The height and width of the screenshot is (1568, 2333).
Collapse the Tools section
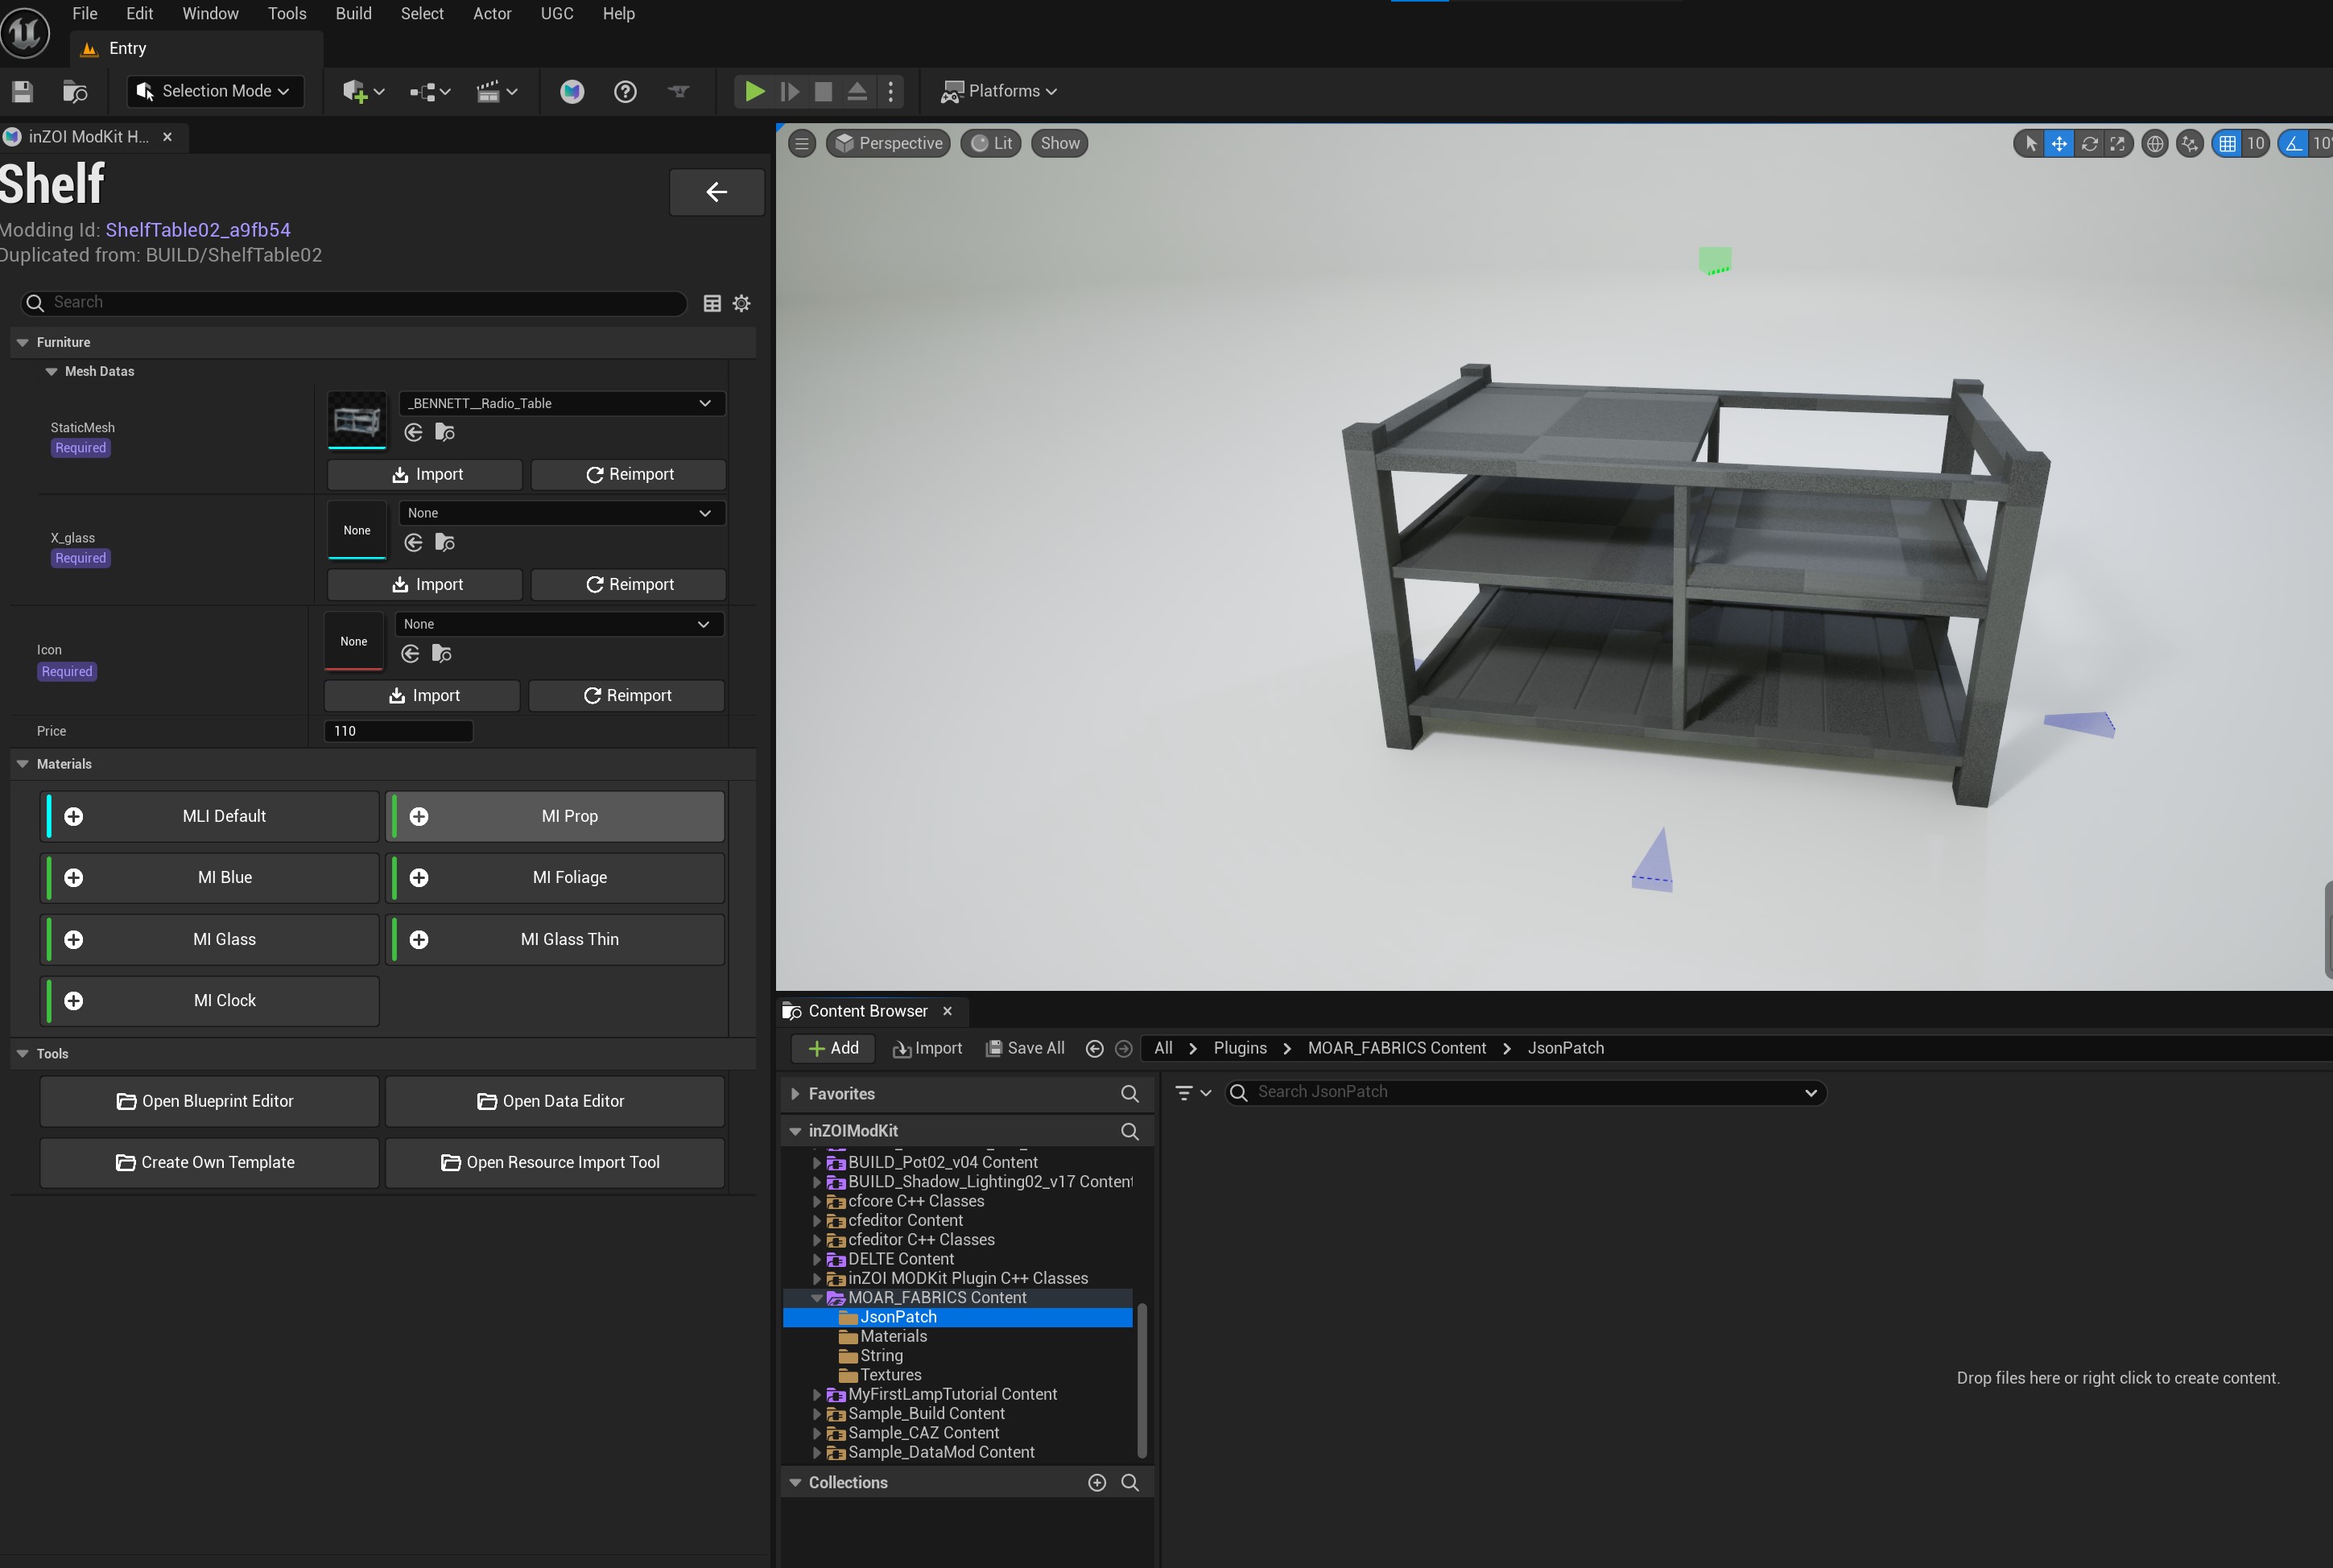22,1054
